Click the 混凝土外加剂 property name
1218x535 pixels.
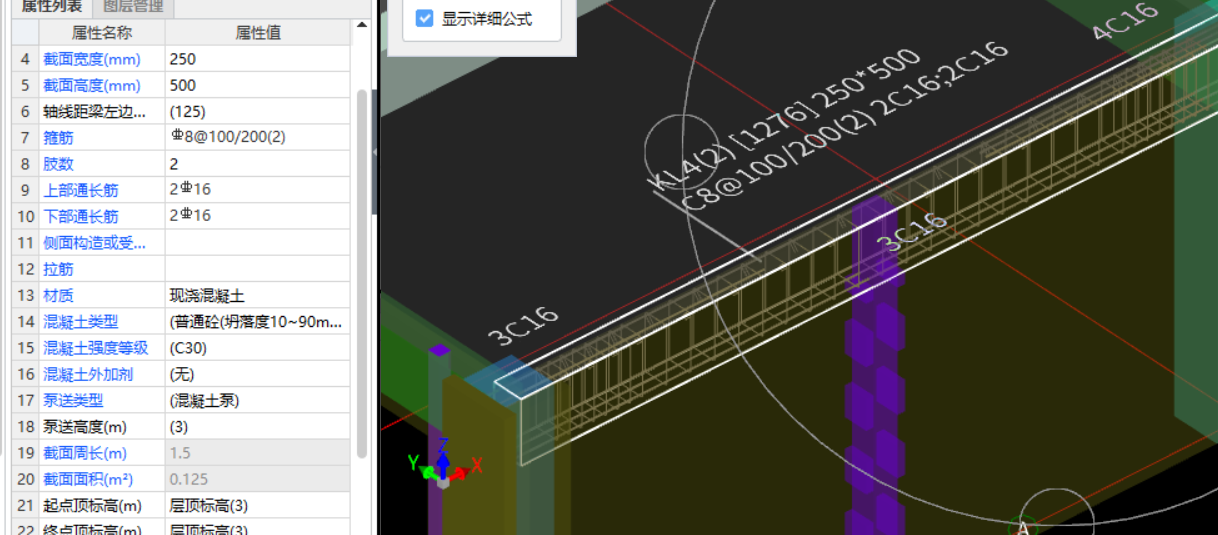[x=88, y=374]
